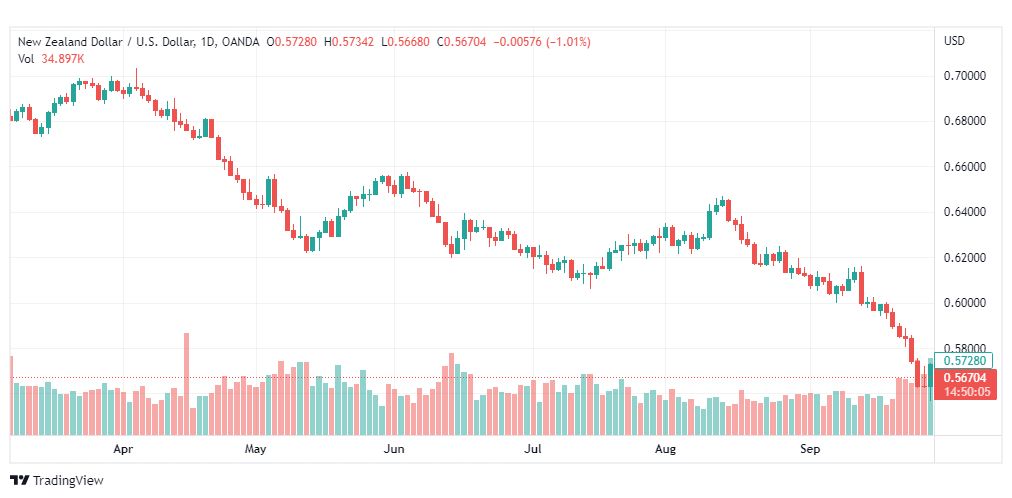Click the USD currency label
This screenshot has width=1012, height=498.
coord(955,41)
